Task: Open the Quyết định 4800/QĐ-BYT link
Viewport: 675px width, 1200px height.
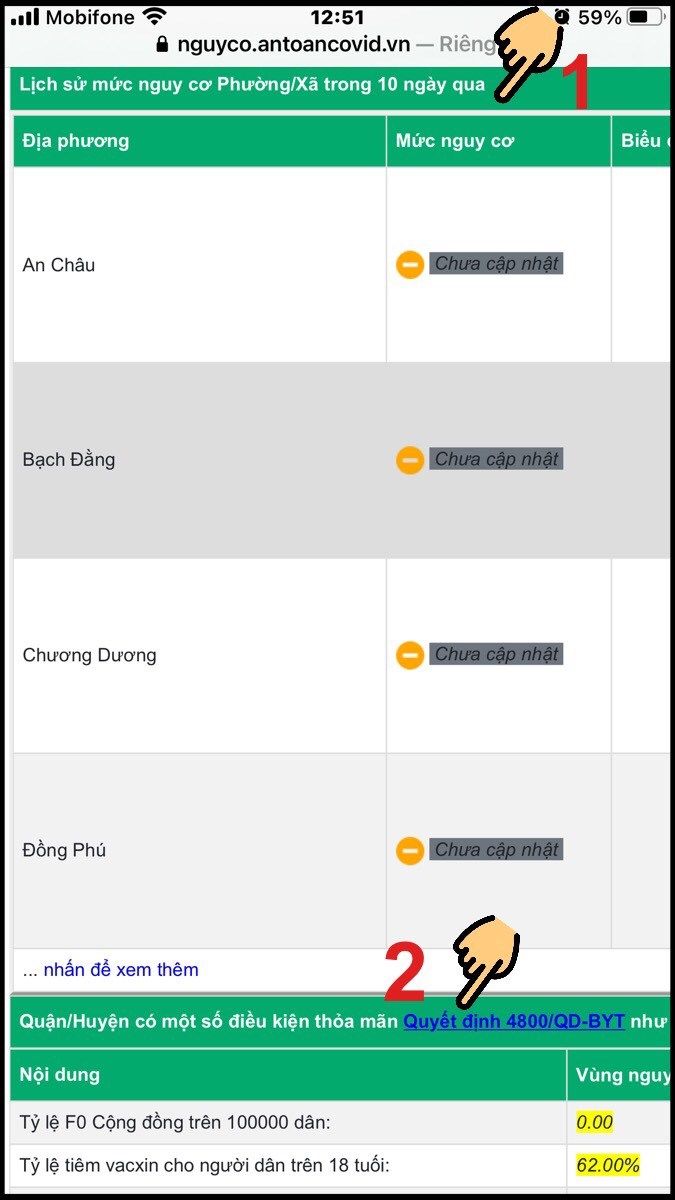Action: tap(514, 1021)
